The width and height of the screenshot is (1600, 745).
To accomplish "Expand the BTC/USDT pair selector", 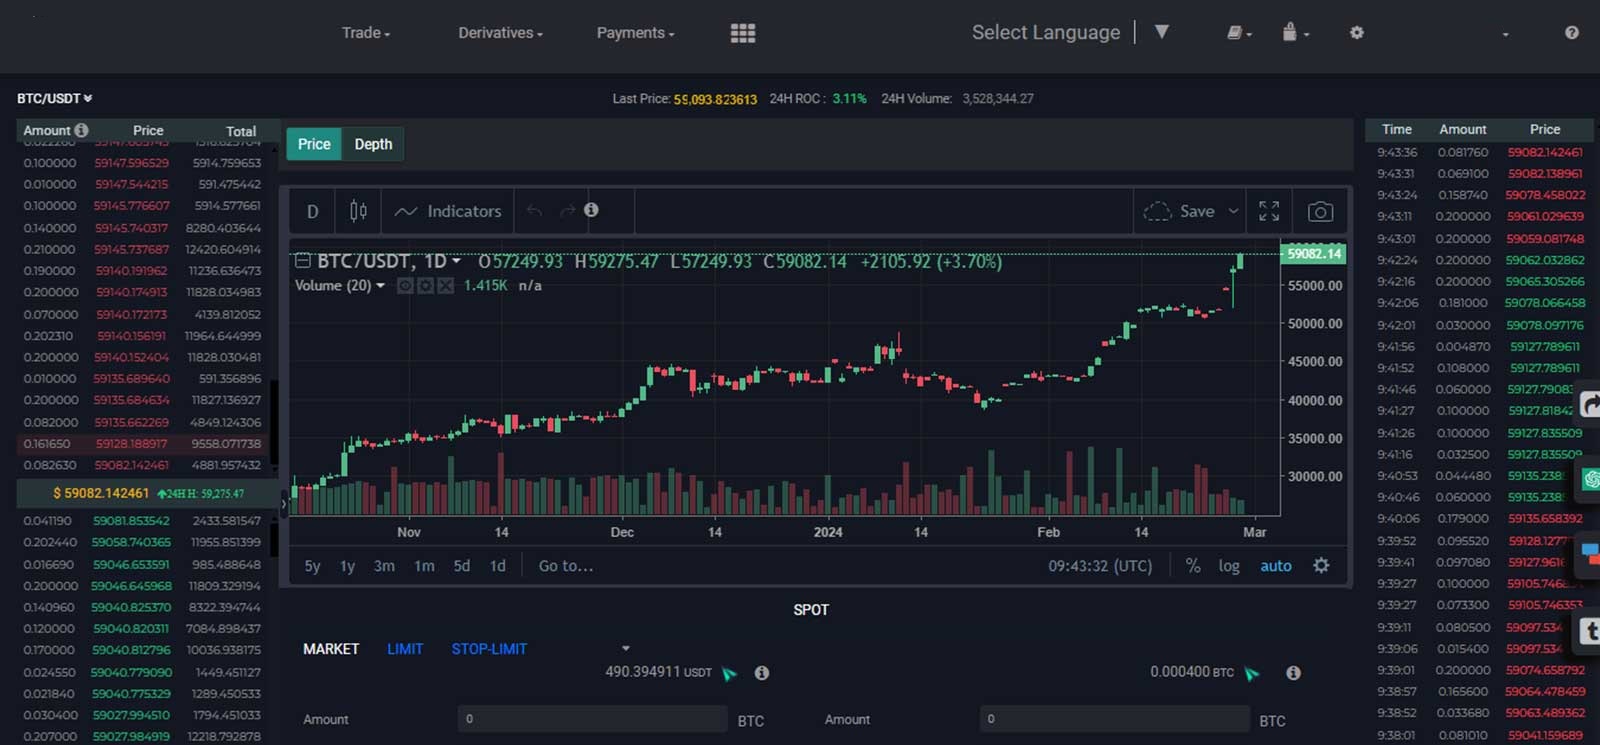I will click(54, 98).
